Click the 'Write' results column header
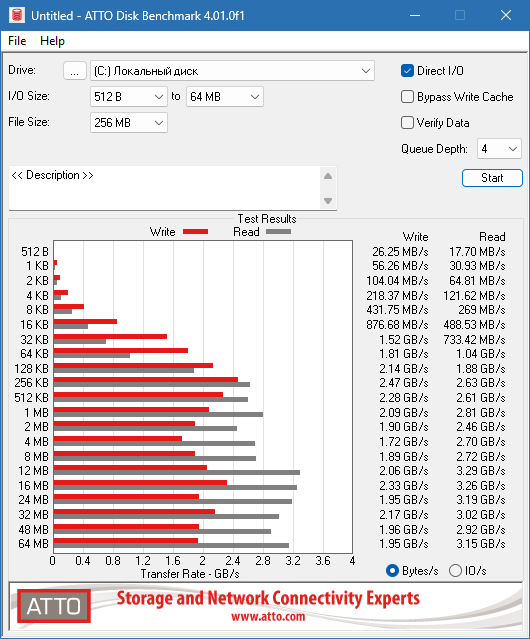 click(416, 237)
